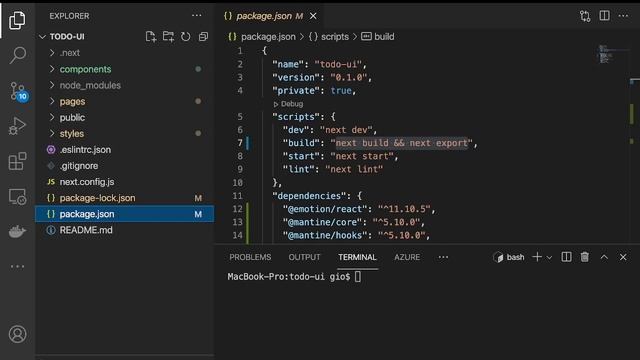
Task: Refresh the TODO-UI explorer
Action: click(x=186, y=36)
